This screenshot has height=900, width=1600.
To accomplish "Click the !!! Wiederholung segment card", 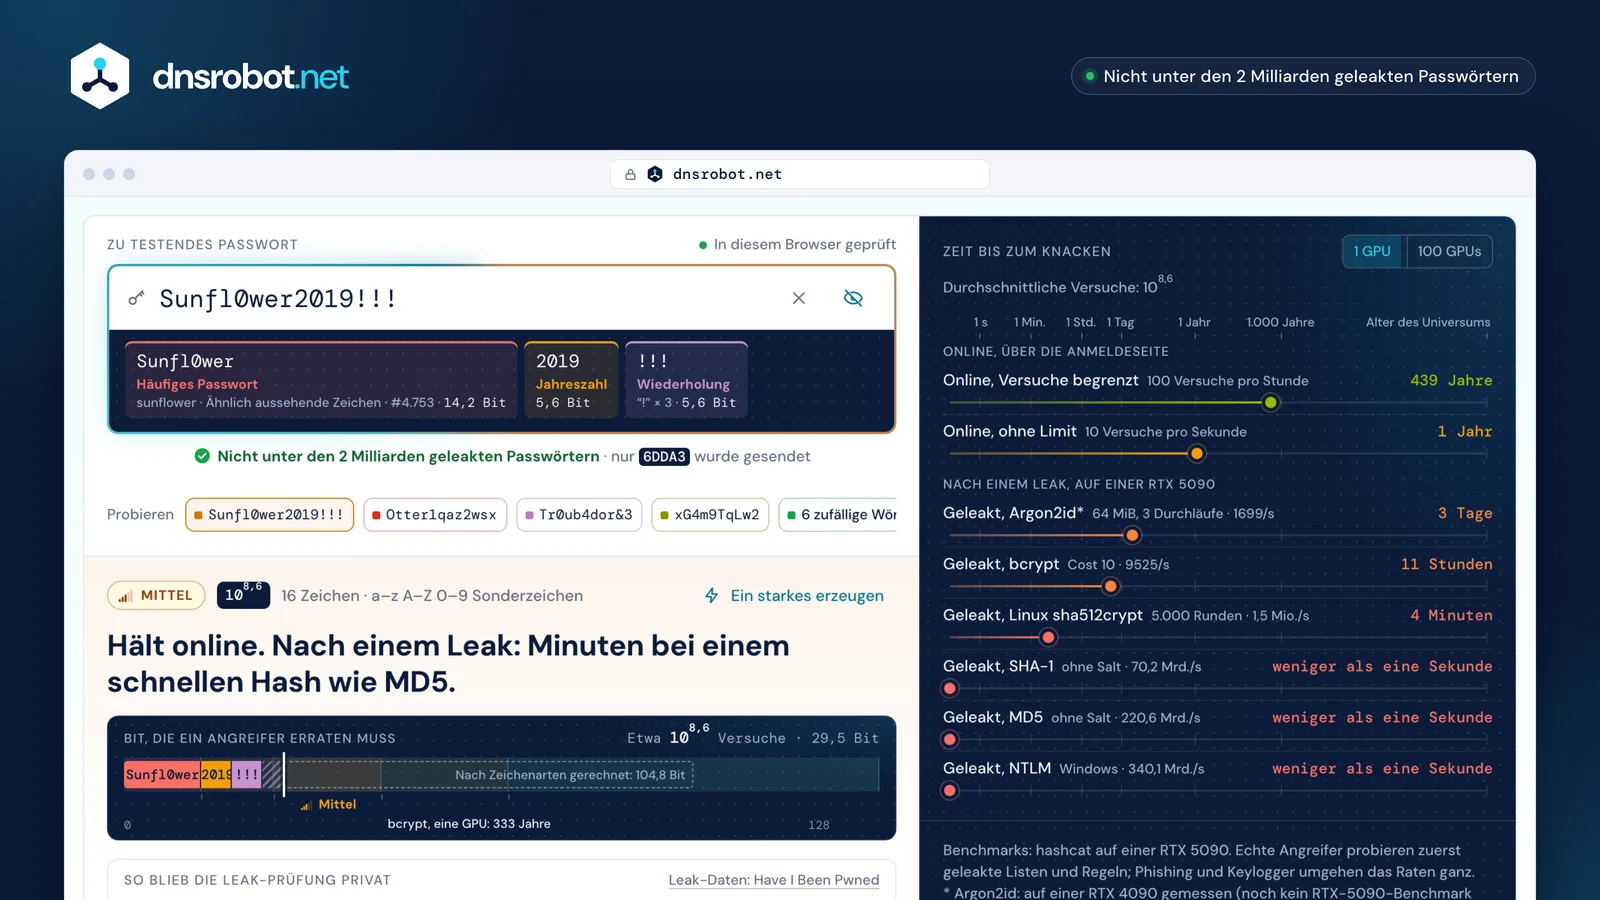I will click(x=686, y=379).
